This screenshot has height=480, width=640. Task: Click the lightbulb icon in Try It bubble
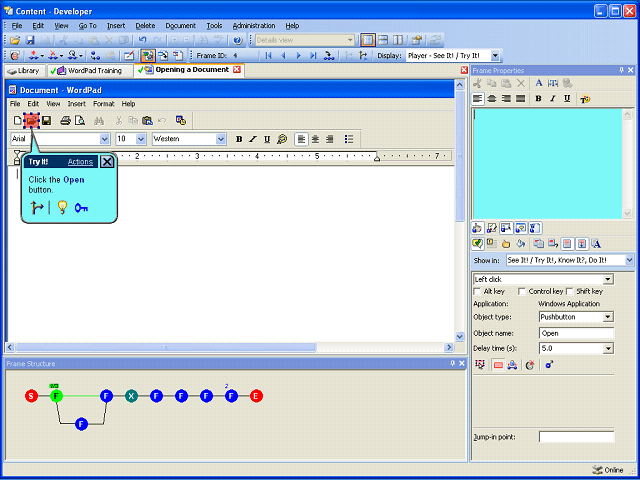click(62, 207)
